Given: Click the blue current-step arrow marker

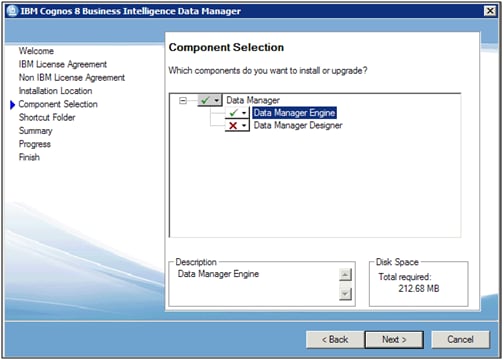Looking at the screenshot, I should point(13,105).
